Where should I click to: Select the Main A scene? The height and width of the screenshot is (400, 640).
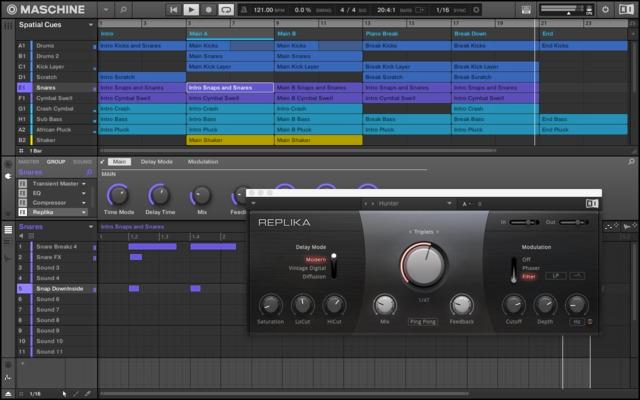[198, 34]
